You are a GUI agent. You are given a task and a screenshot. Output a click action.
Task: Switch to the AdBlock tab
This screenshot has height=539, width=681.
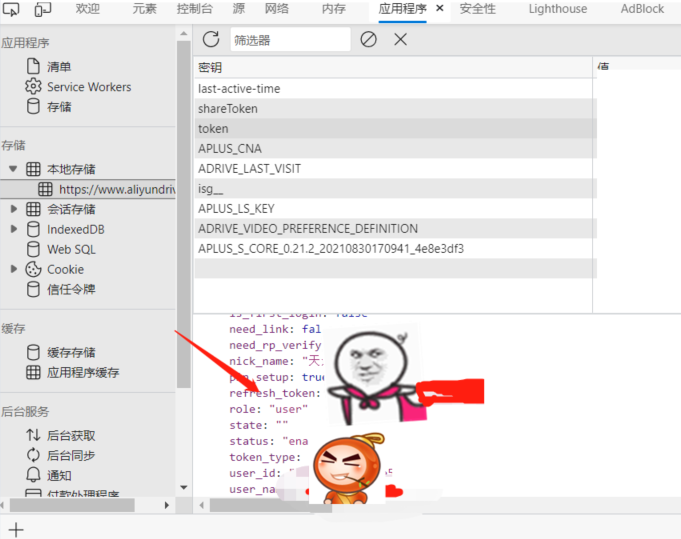click(x=642, y=9)
